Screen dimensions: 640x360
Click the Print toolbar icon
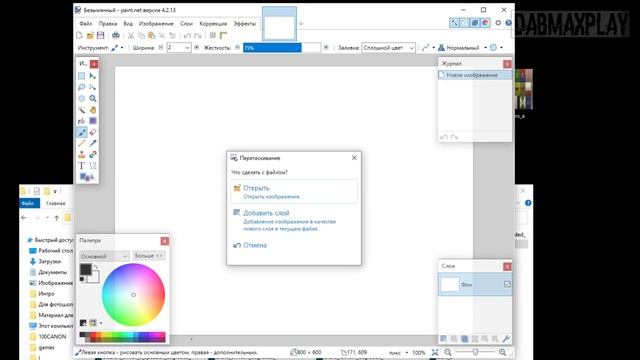[116, 36]
